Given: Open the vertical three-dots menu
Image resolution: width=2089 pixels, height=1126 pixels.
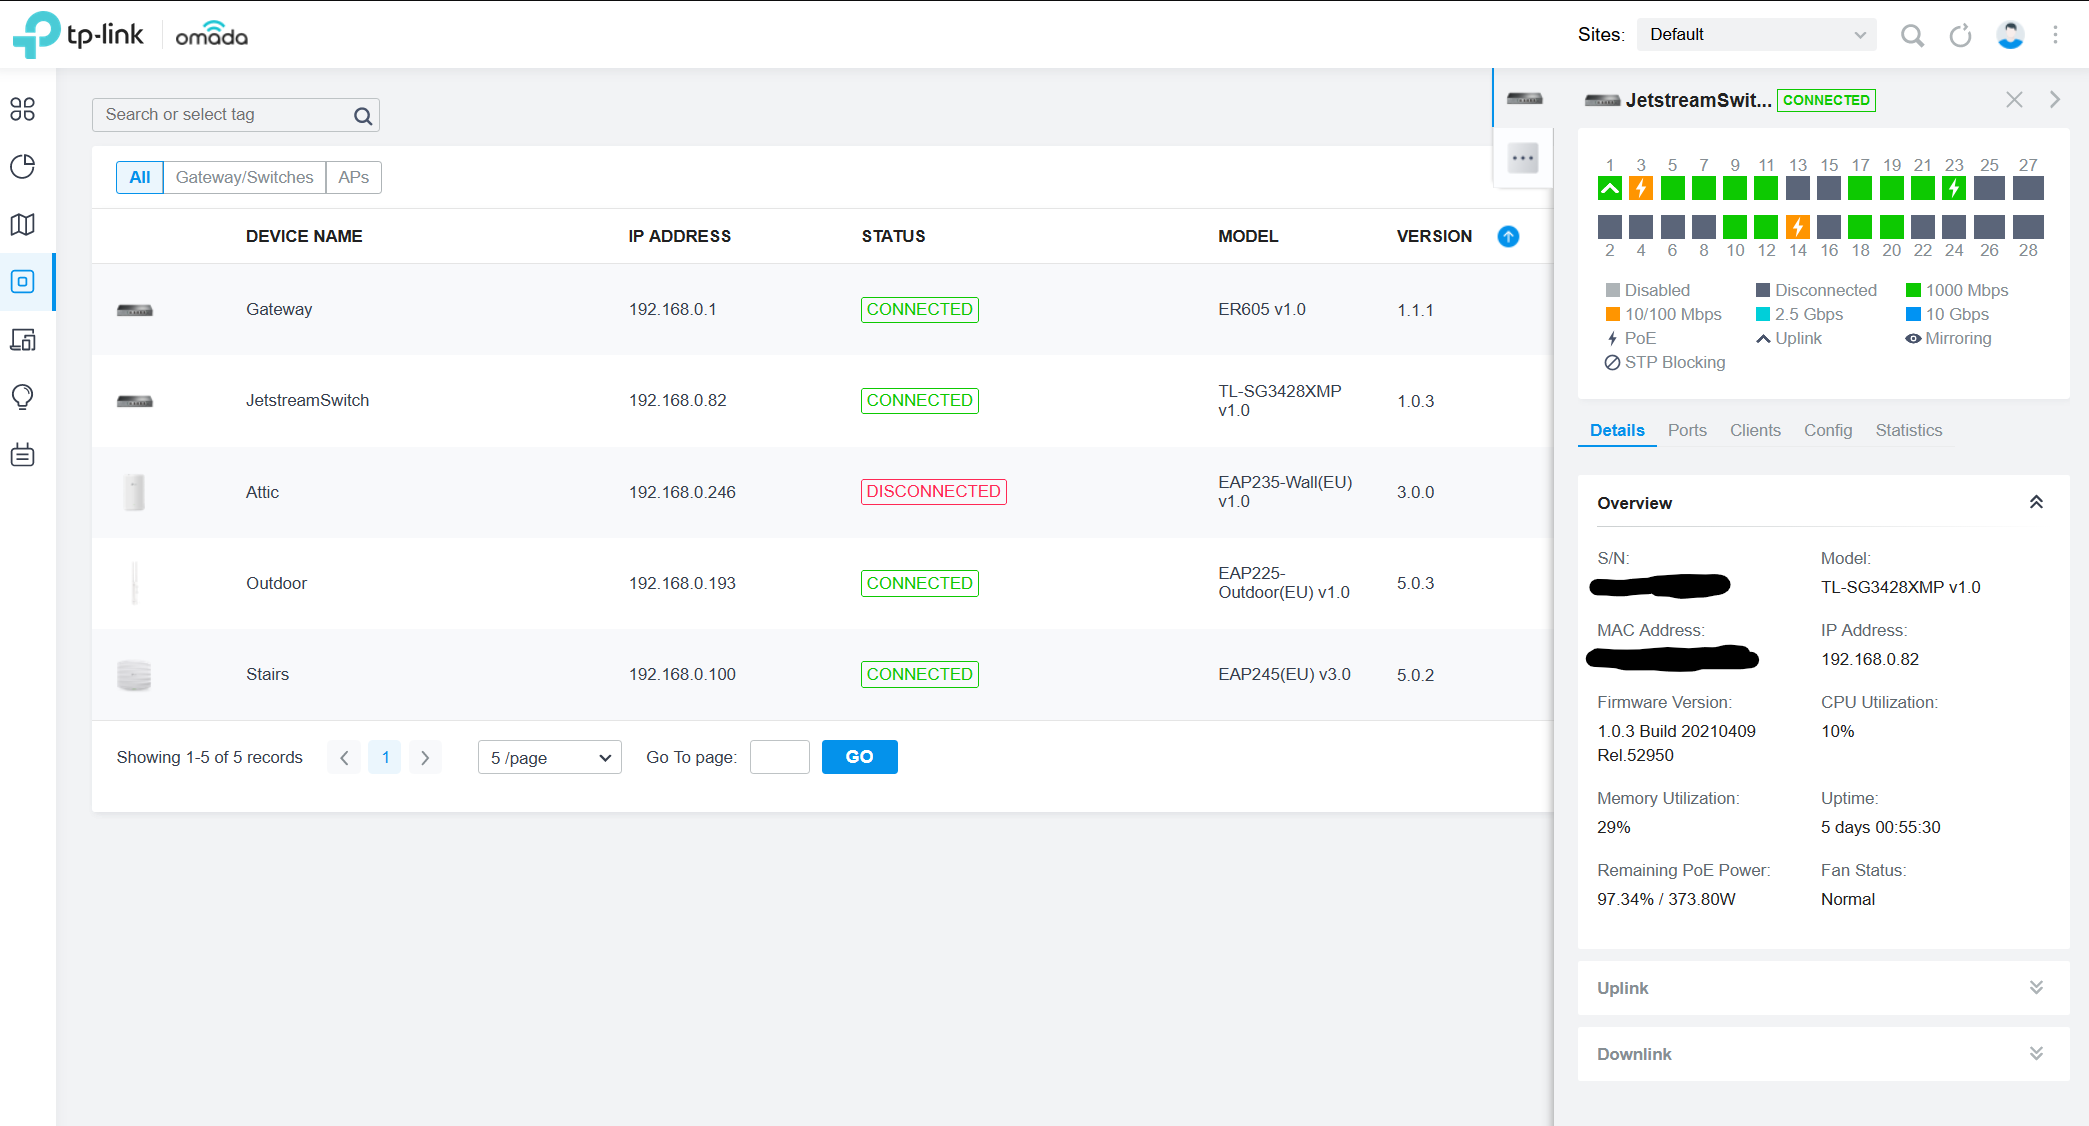Looking at the screenshot, I should (2056, 35).
